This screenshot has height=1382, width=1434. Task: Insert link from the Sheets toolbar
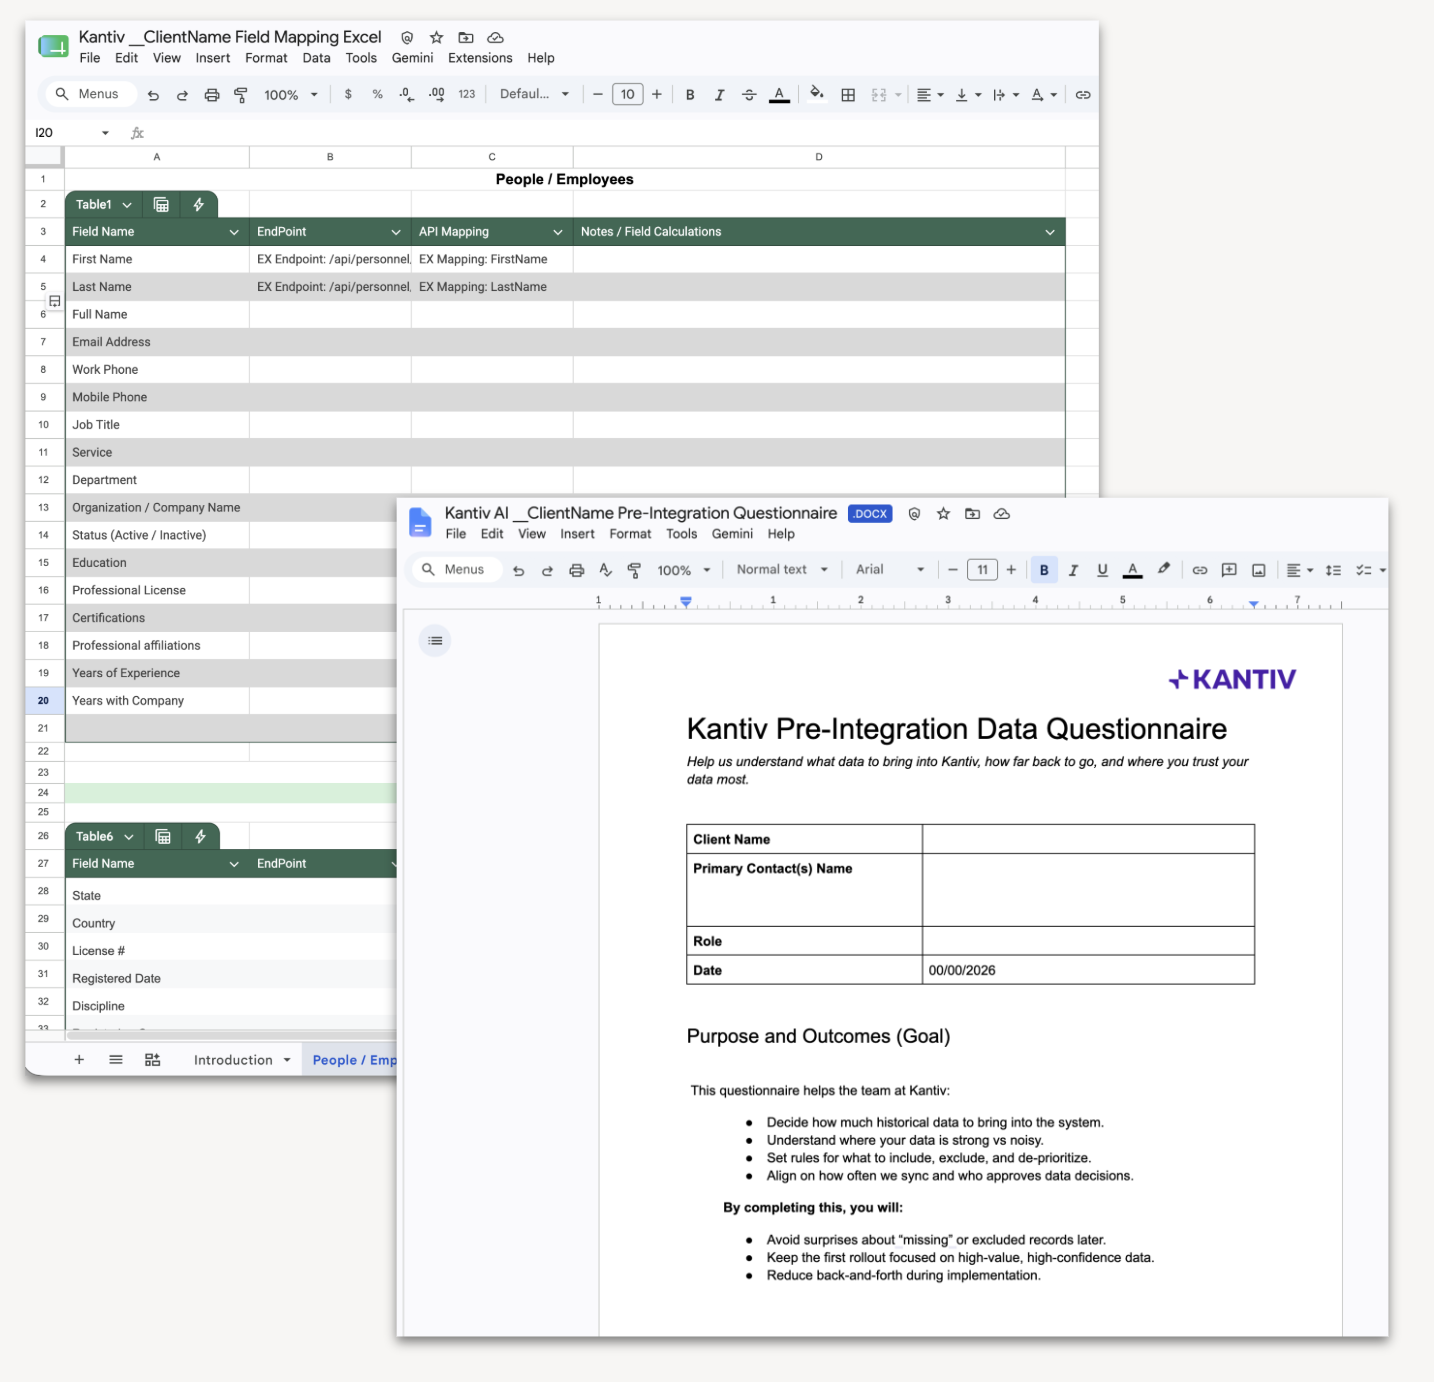1083,95
